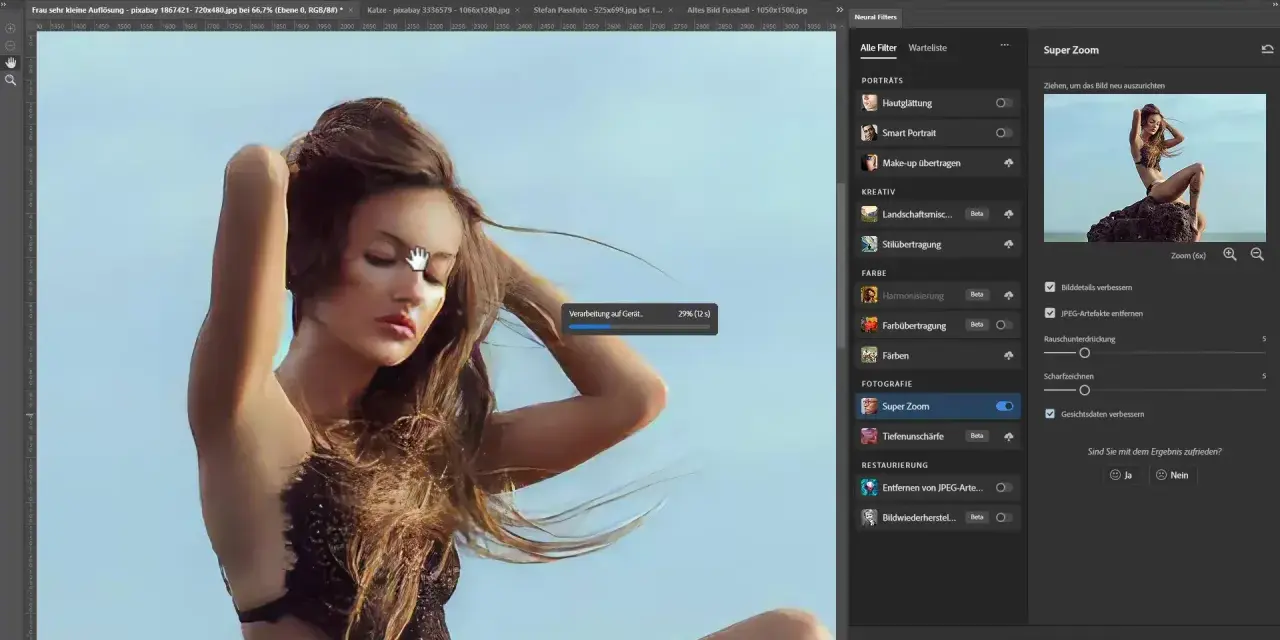Open the Stefan Passfoto document tab
The image size is (1280, 640).
pyautogui.click(x=598, y=9)
